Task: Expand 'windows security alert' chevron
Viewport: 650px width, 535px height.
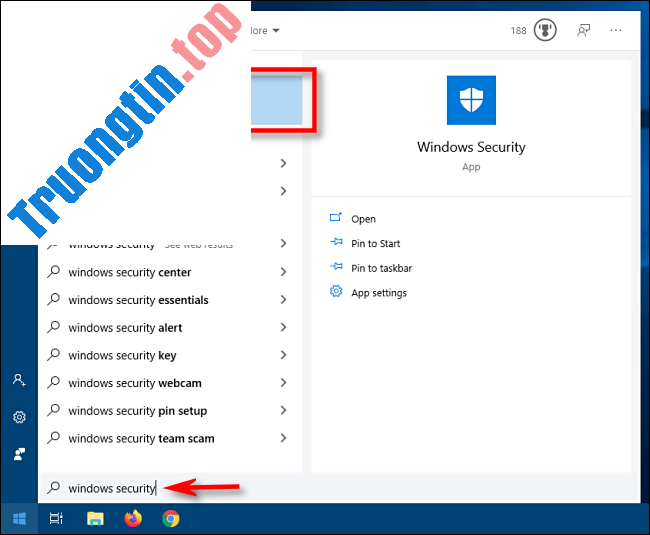Action: [x=284, y=327]
